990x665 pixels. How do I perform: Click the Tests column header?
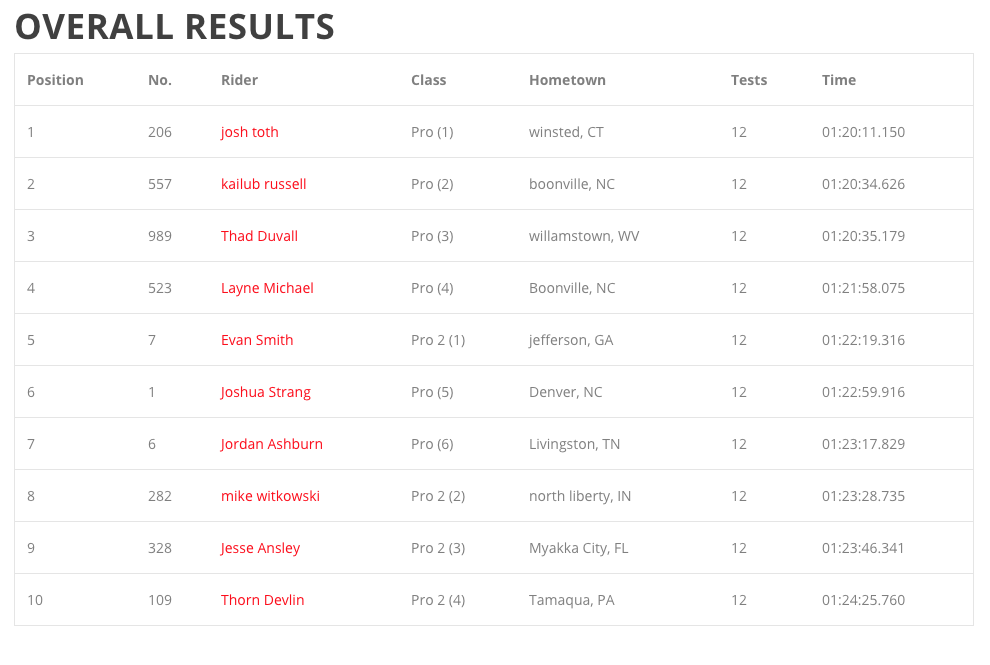749,80
